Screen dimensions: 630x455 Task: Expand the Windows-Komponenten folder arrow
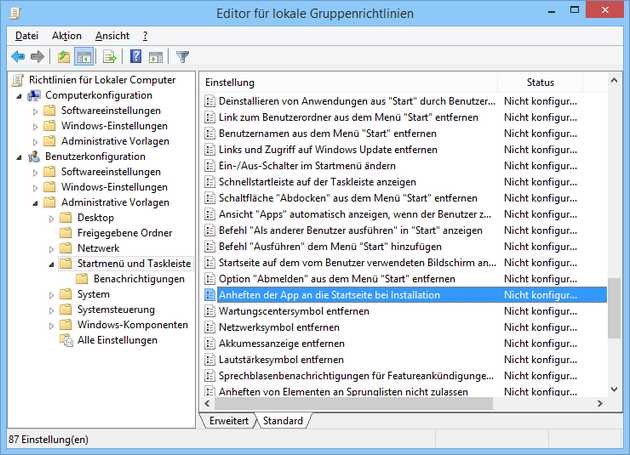pos(52,325)
